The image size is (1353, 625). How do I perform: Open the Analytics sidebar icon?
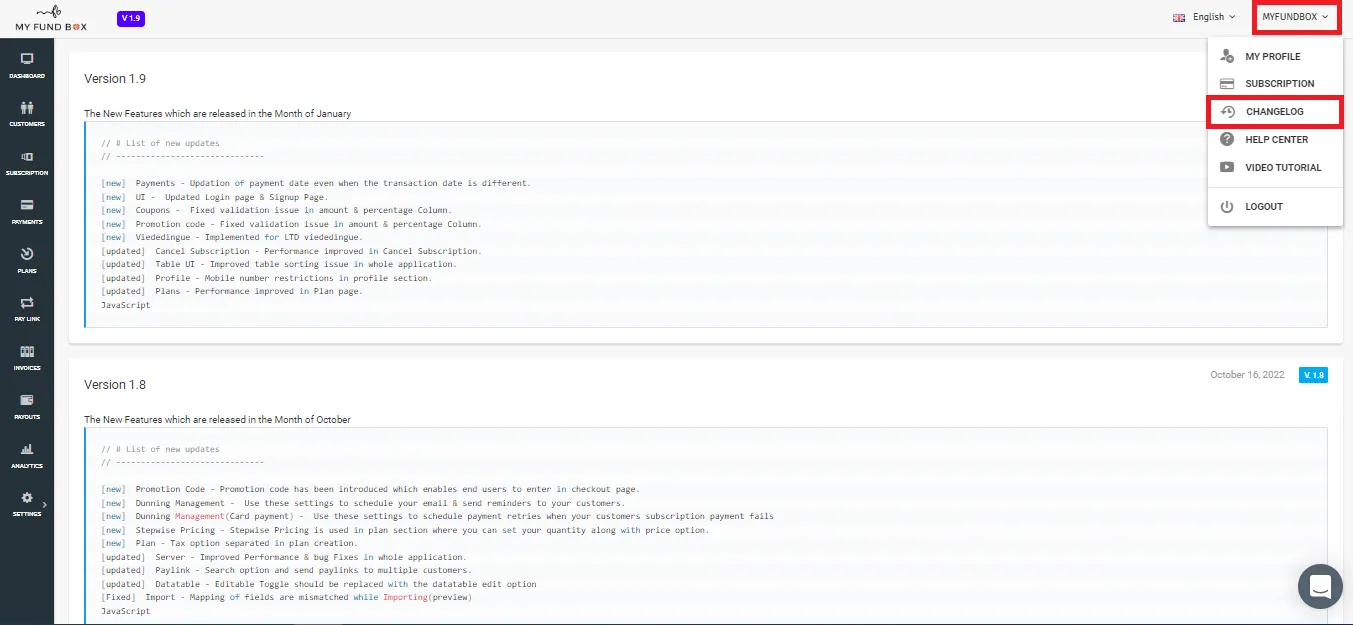27,449
